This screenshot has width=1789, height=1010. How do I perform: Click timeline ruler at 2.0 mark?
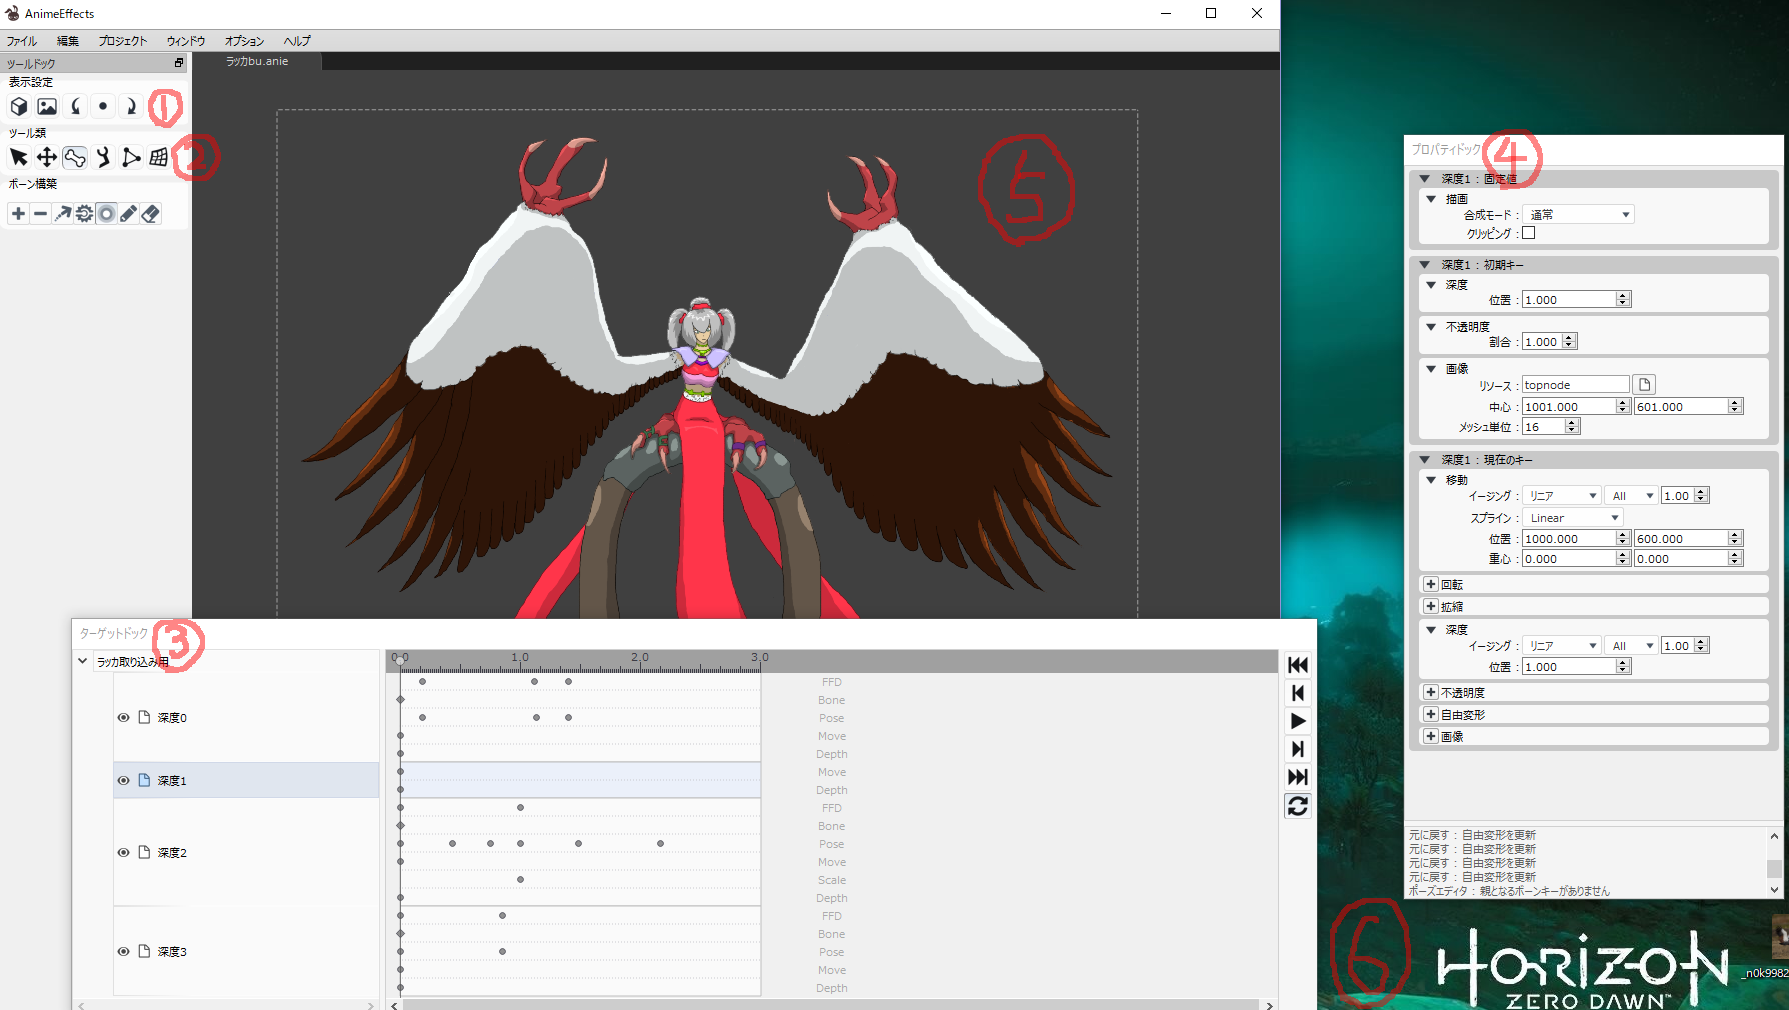pos(640,660)
